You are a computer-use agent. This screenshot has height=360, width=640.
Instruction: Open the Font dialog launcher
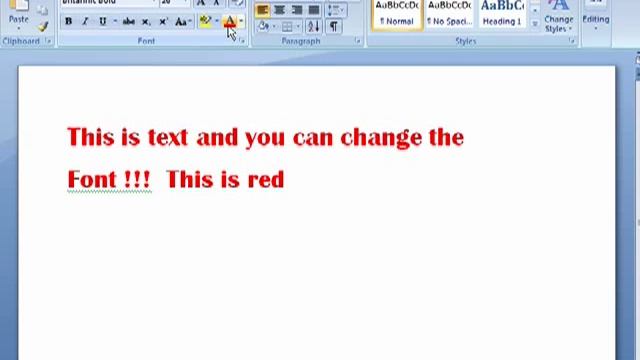pyautogui.click(x=242, y=41)
